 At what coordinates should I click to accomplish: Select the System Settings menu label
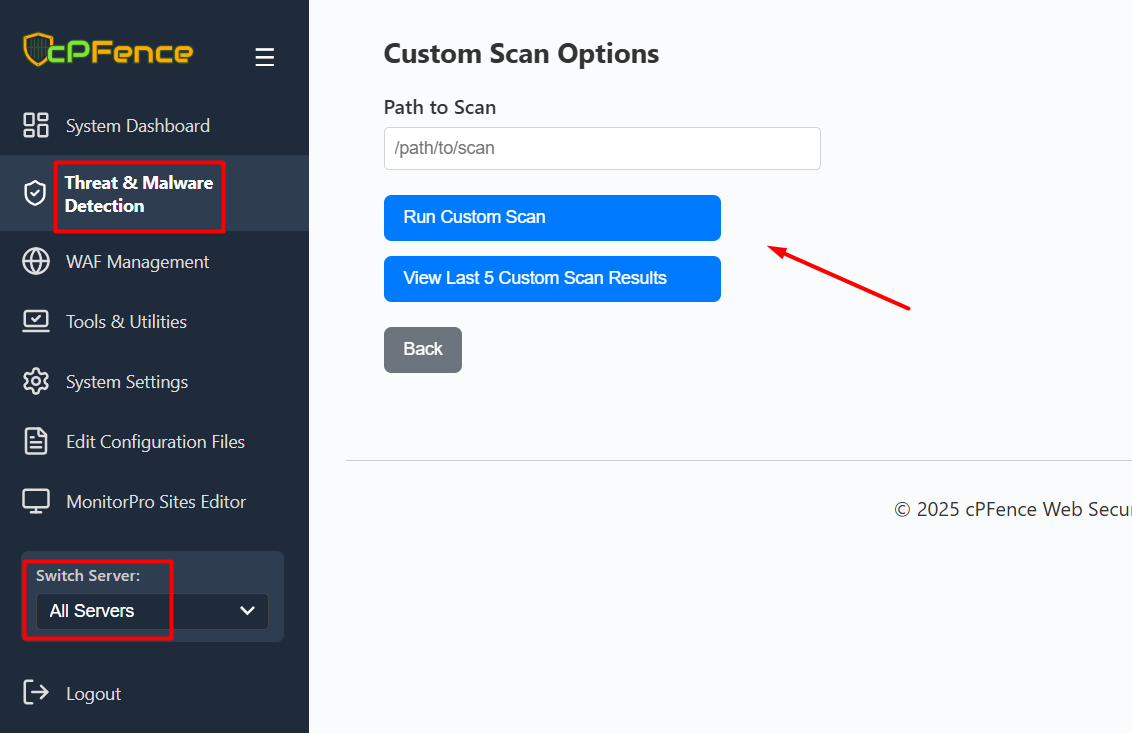127,382
